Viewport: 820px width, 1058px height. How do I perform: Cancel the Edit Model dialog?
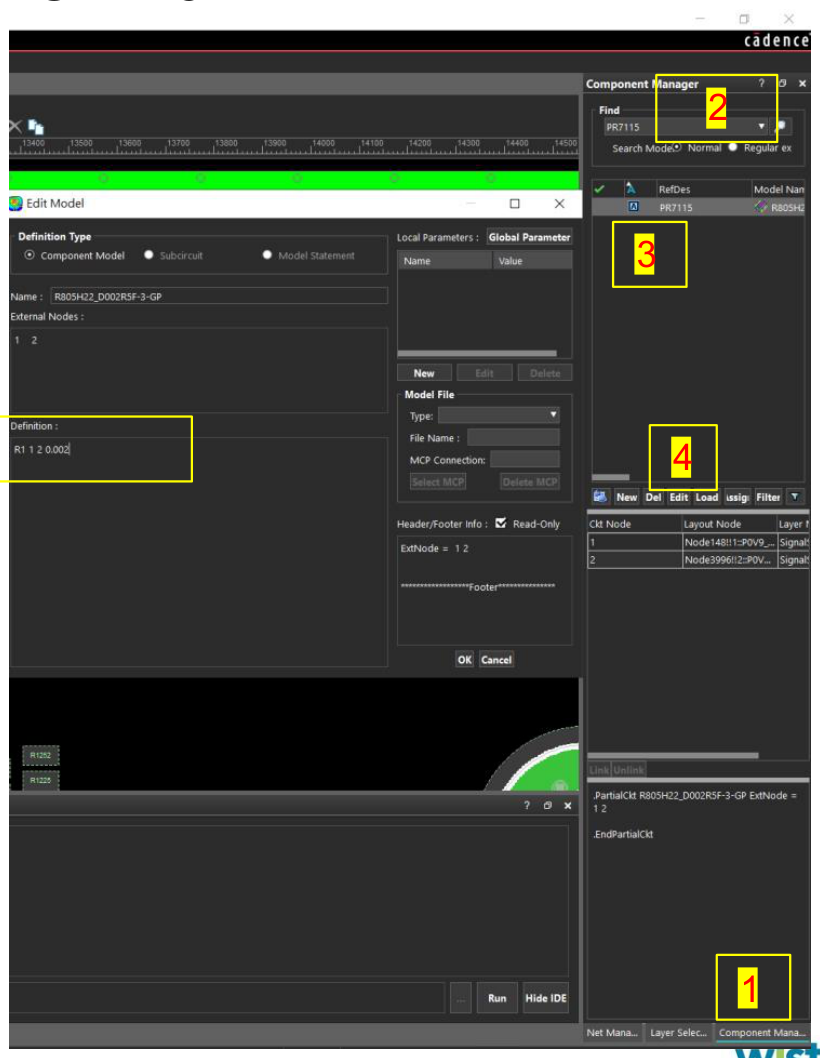[x=496, y=659]
